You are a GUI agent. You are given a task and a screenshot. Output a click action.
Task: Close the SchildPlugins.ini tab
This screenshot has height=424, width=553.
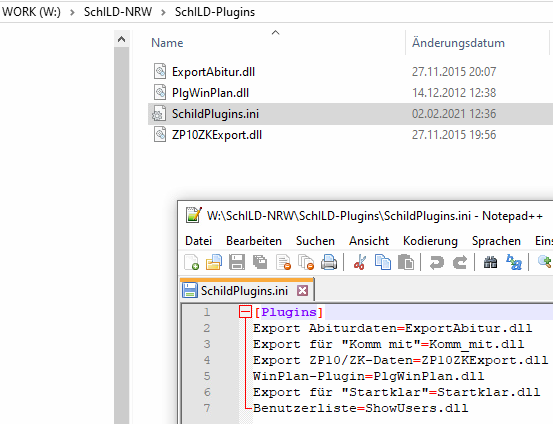click(302, 291)
